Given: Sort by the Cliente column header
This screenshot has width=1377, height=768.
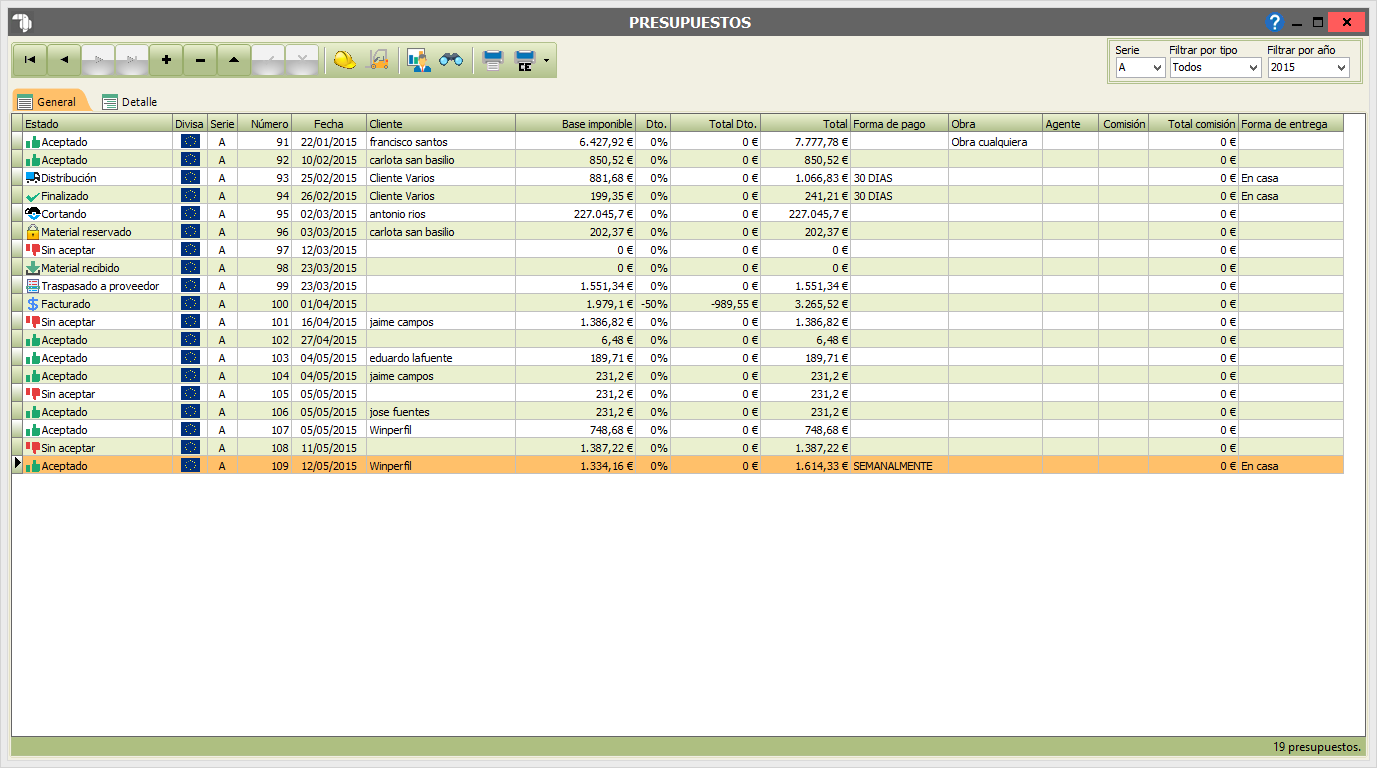Looking at the screenshot, I should [441, 124].
